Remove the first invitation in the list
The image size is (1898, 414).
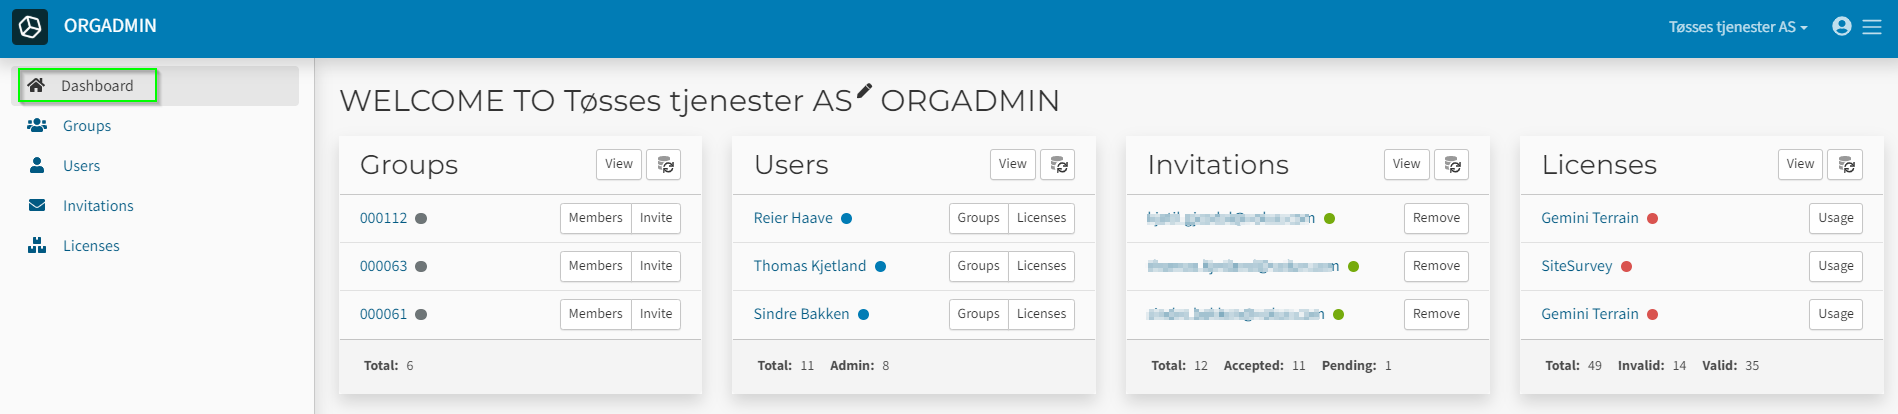coord(1436,218)
